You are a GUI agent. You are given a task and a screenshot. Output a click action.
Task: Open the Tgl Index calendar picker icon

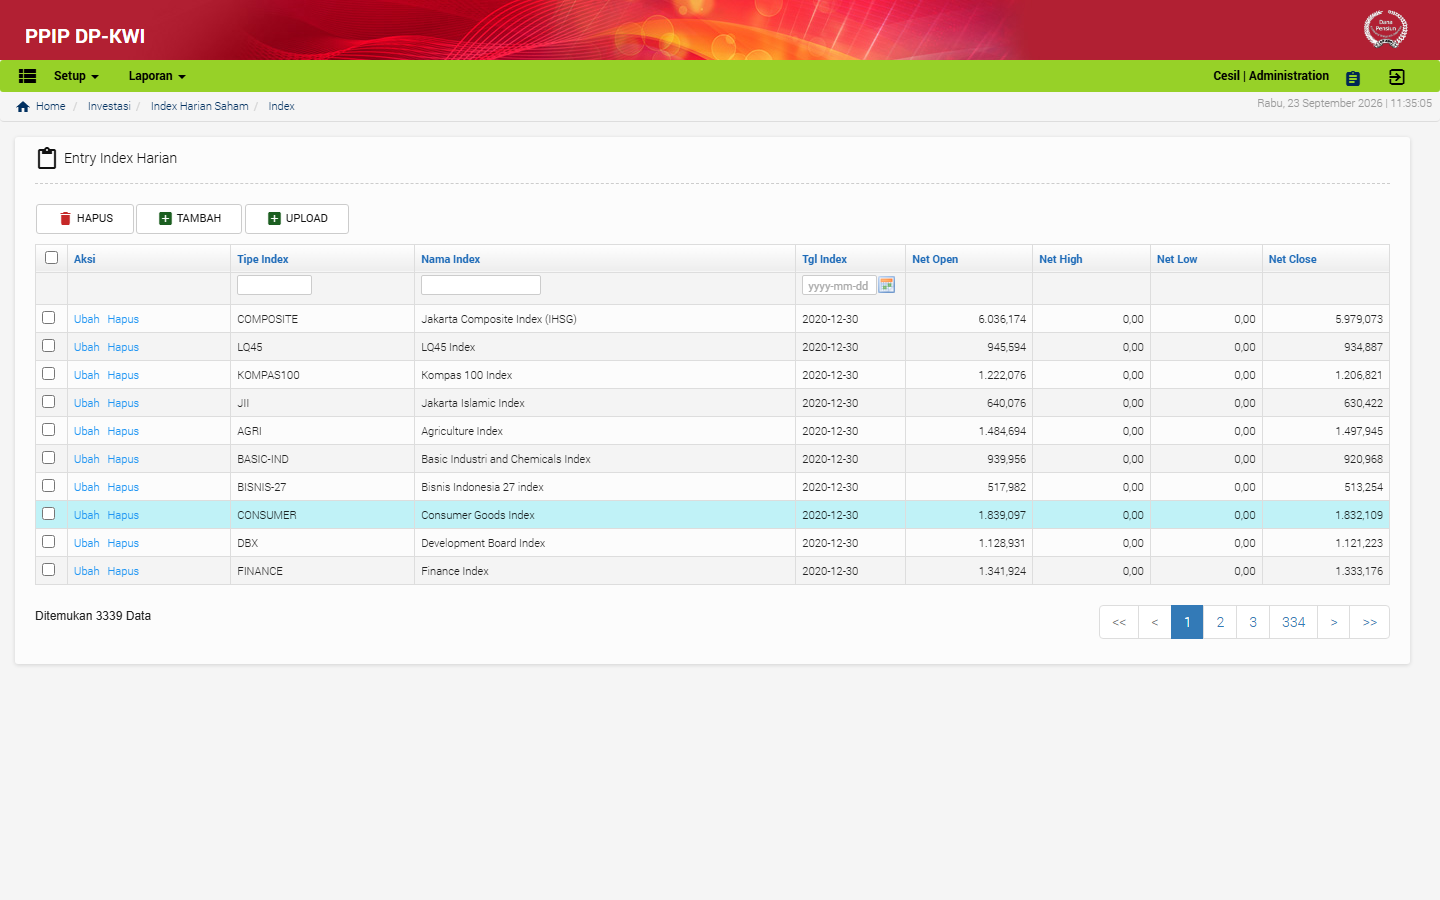pos(886,285)
